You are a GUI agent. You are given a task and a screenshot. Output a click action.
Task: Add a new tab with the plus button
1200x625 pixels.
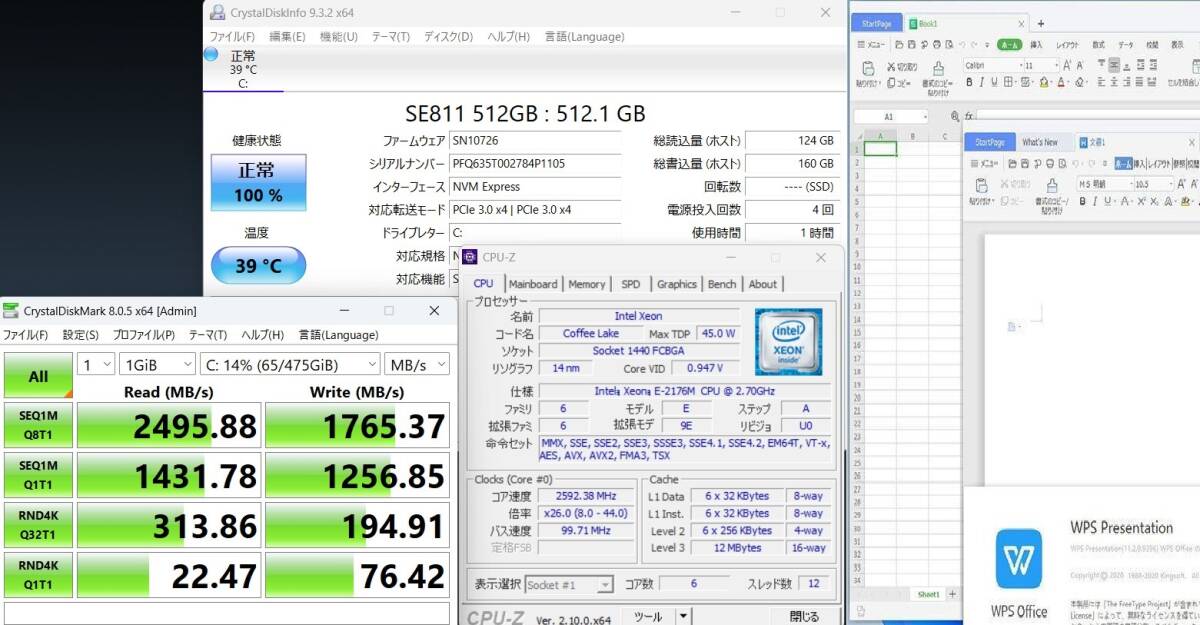click(1040, 22)
